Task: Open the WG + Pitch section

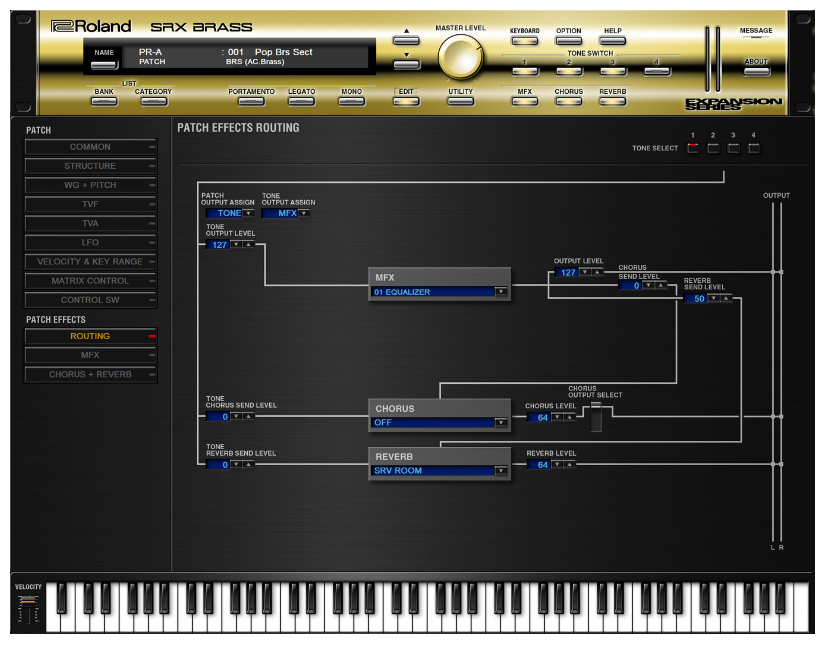Action: (x=92, y=187)
